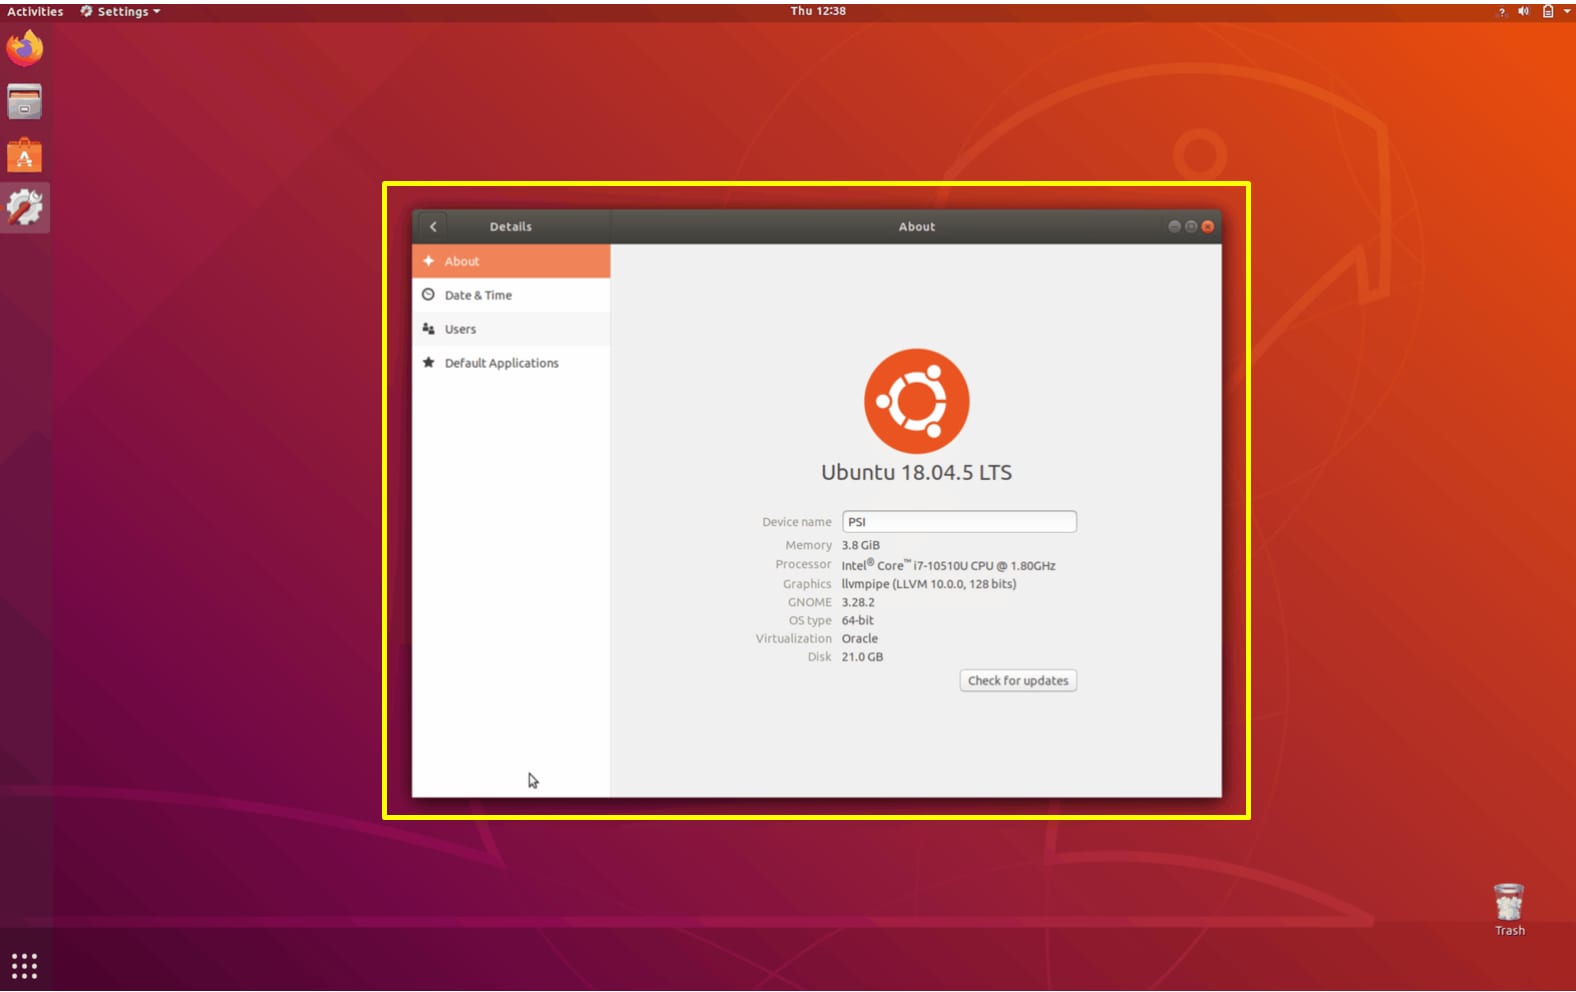The height and width of the screenshot is (992, 1576).
Task: Click the OS type label
Action: point(810,621)
